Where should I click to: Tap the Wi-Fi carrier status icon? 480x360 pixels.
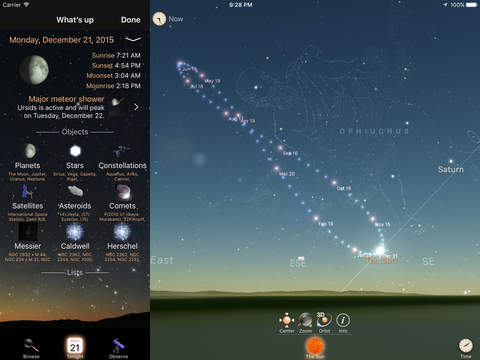tap(26, 5)
